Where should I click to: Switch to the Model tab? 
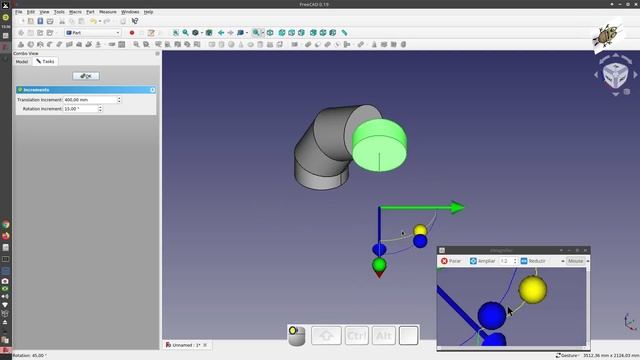(22, 62)
